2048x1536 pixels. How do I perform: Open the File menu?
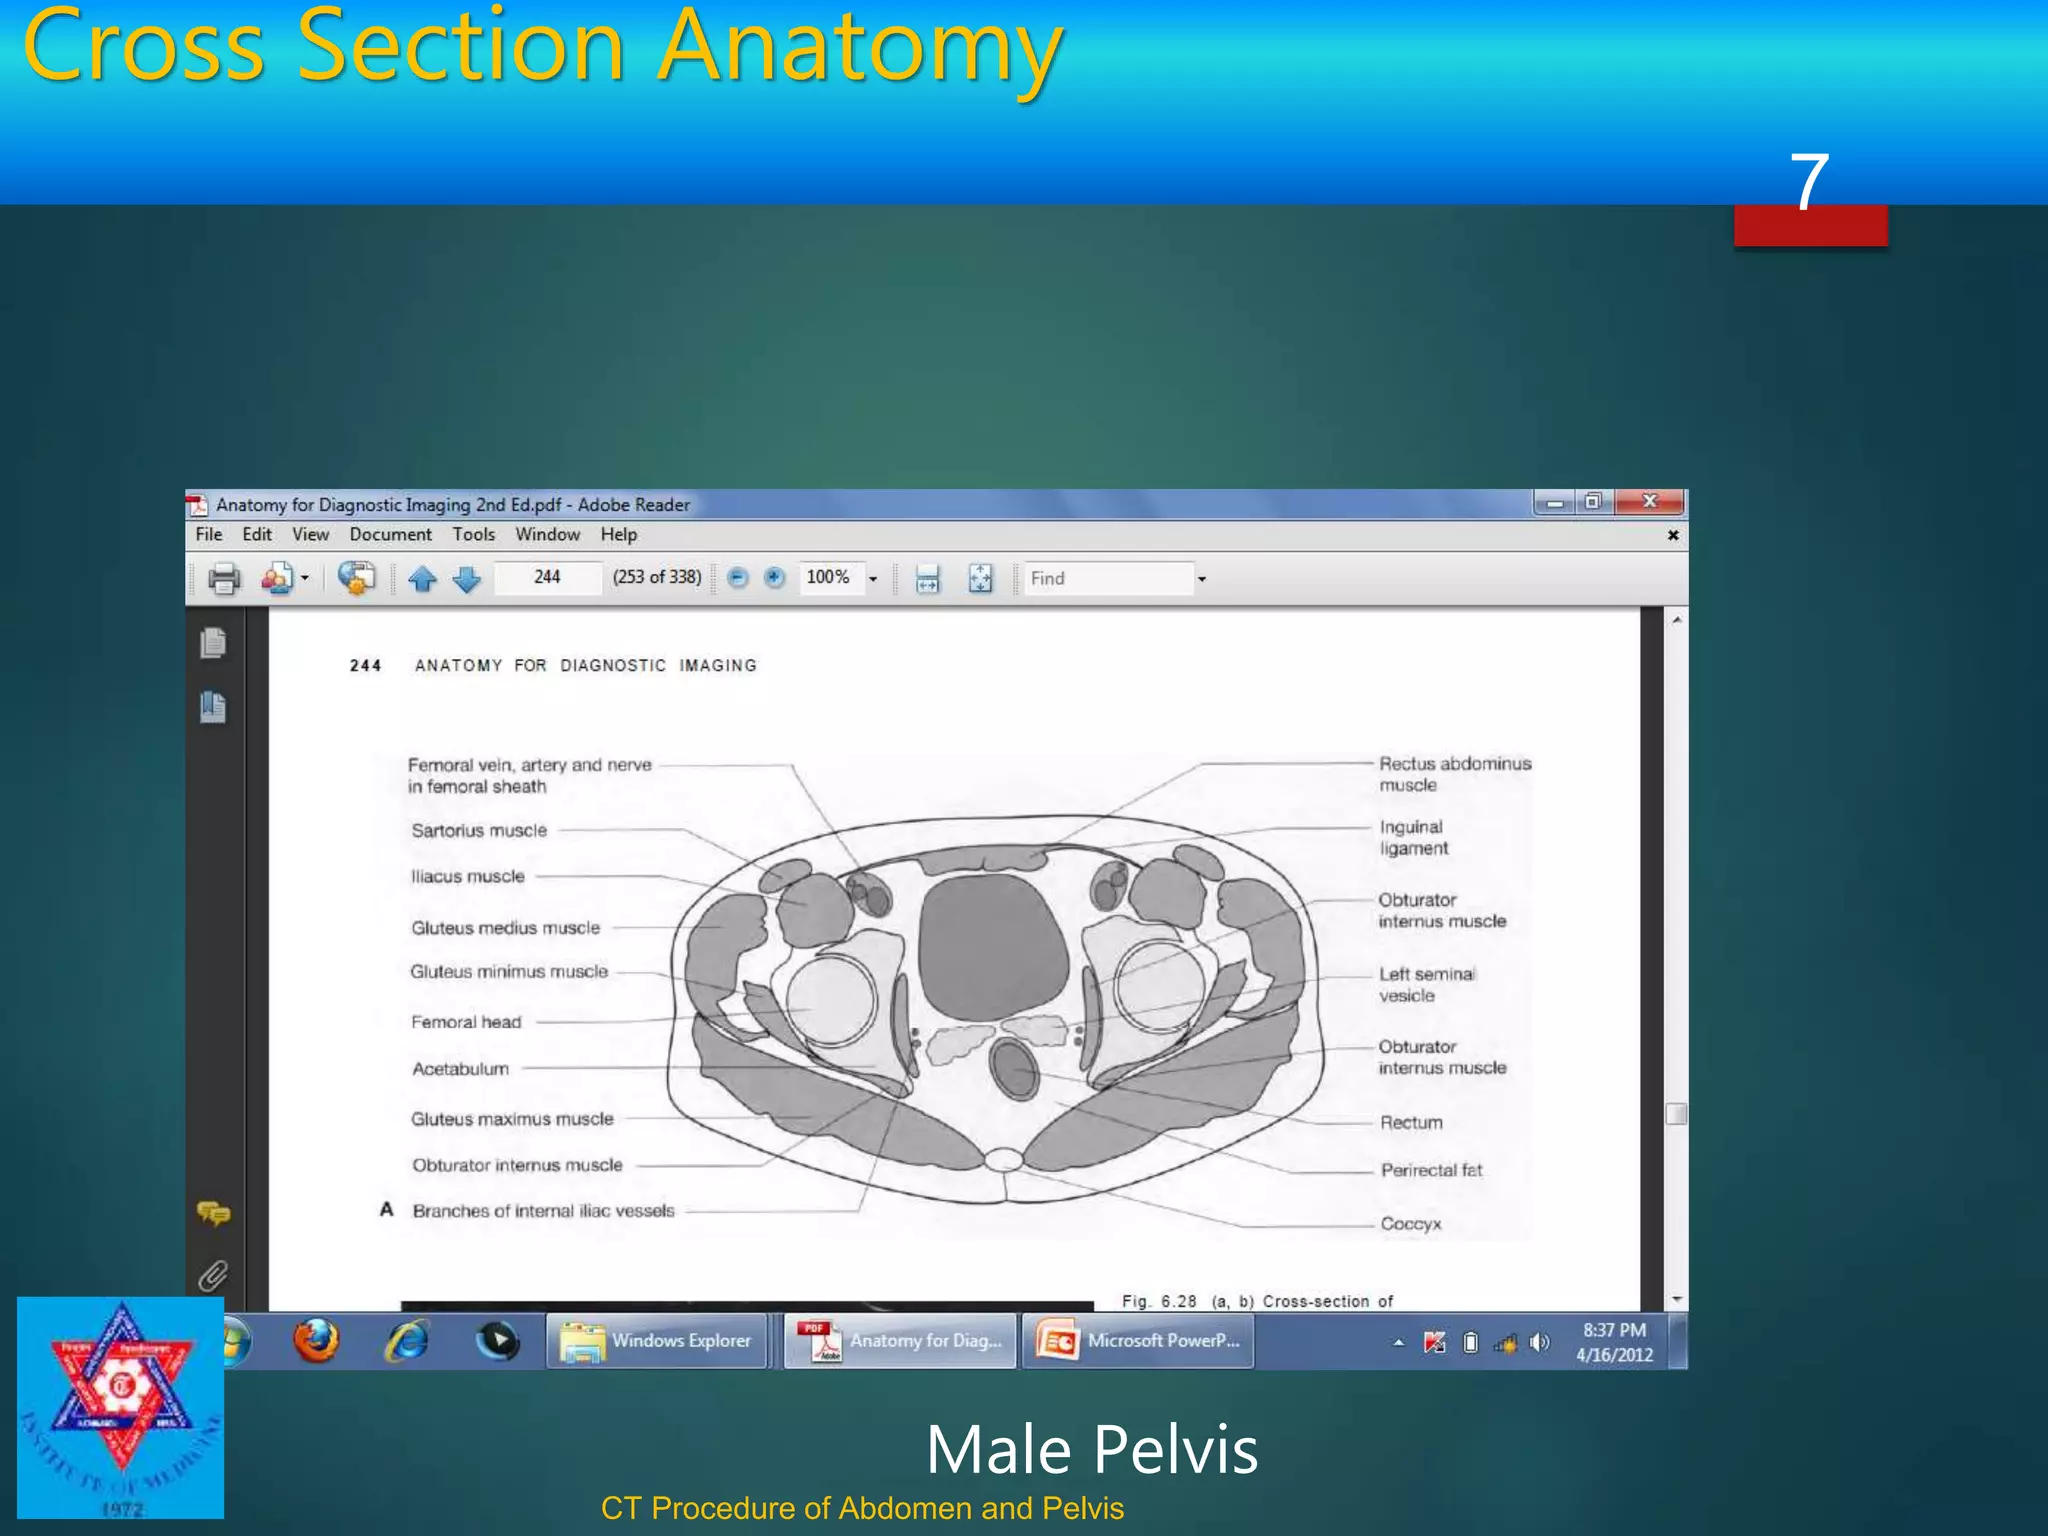209,534
